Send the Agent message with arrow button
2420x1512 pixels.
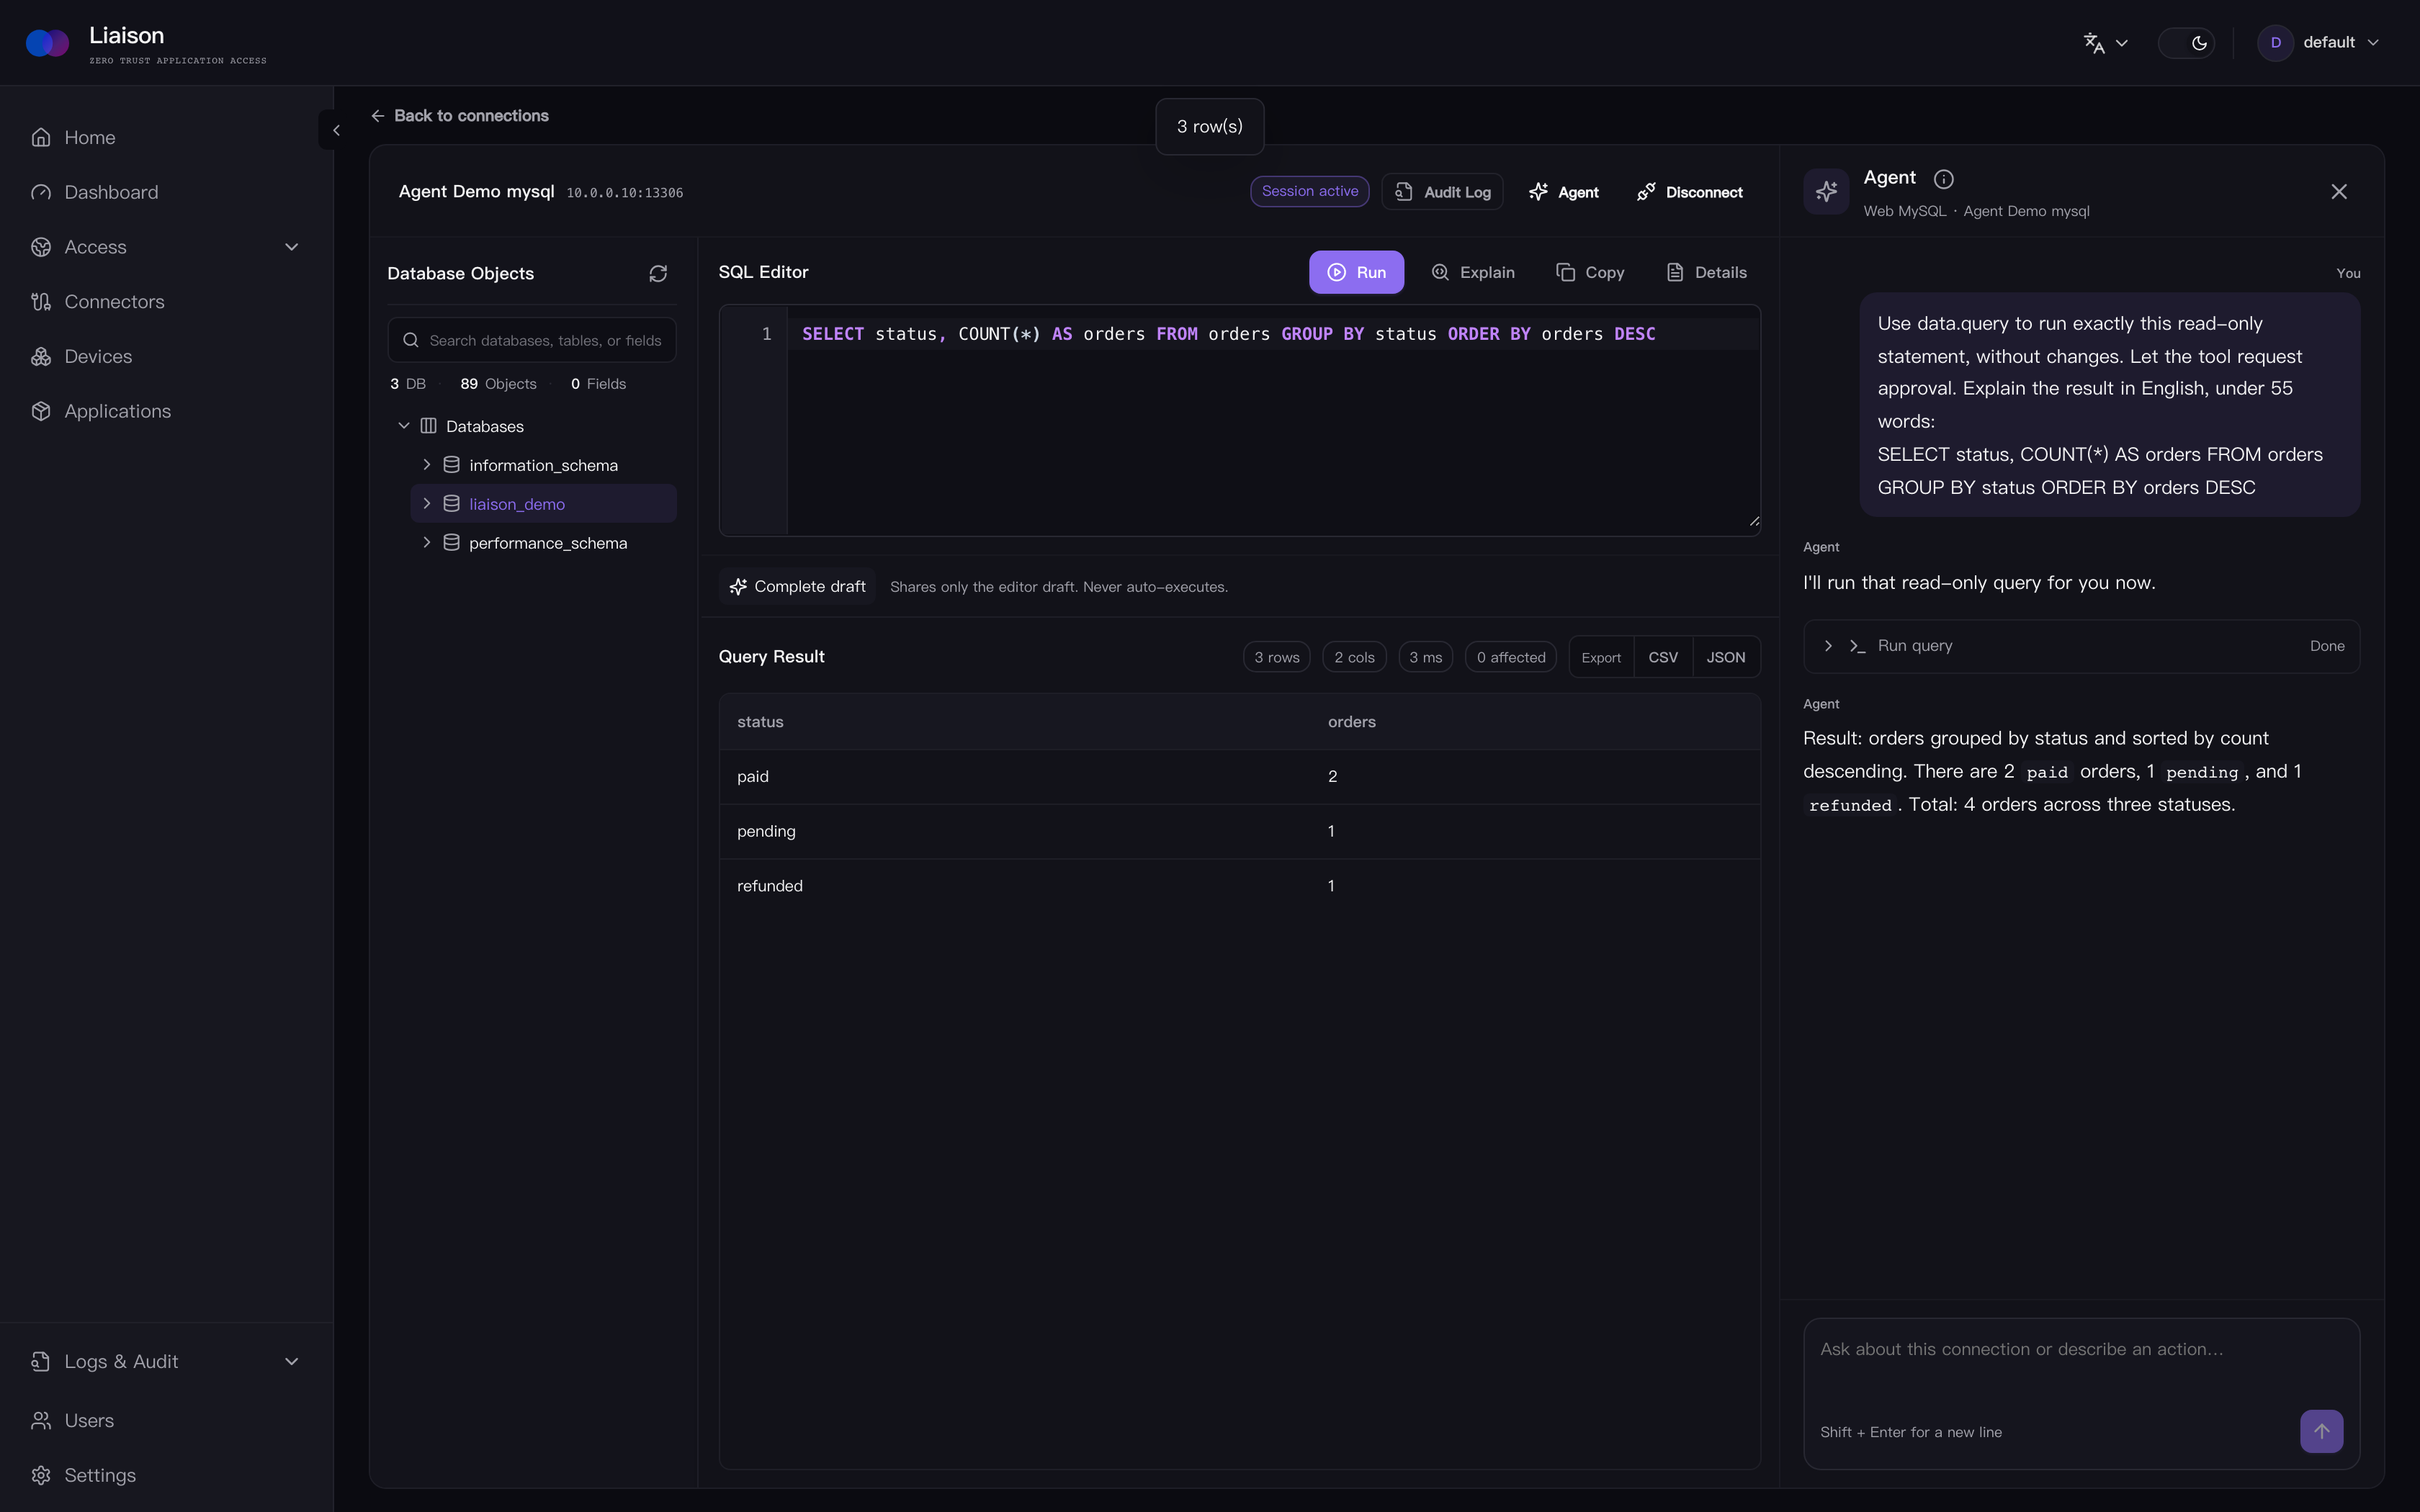click(x=2321, y=1432)
